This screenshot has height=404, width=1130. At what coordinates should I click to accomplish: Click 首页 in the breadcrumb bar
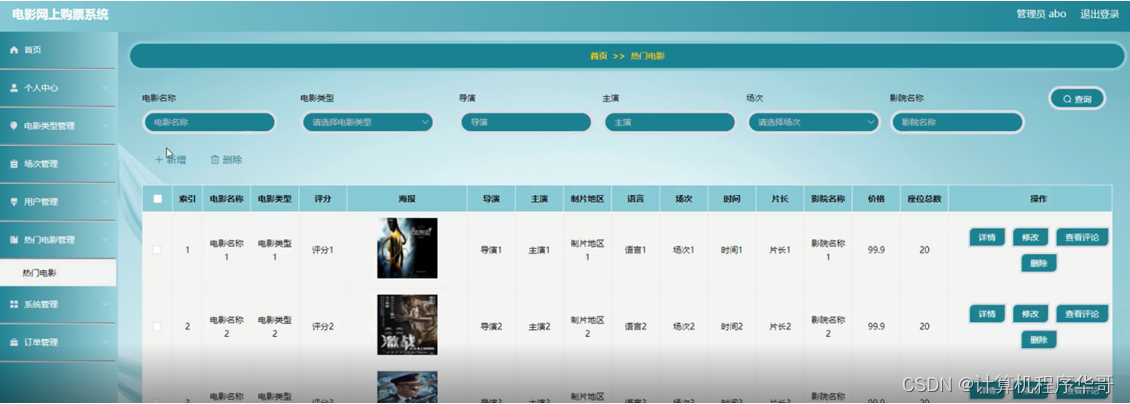[598, 55]
